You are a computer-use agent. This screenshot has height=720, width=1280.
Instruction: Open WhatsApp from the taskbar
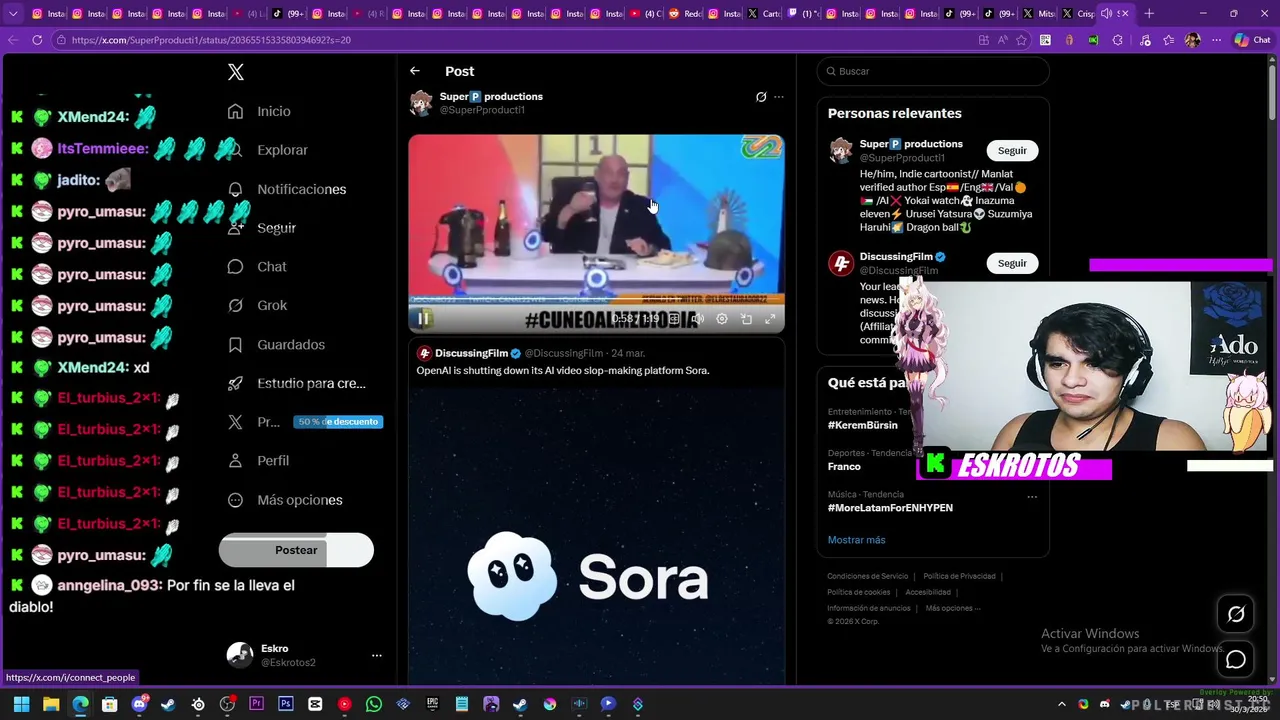374,704
